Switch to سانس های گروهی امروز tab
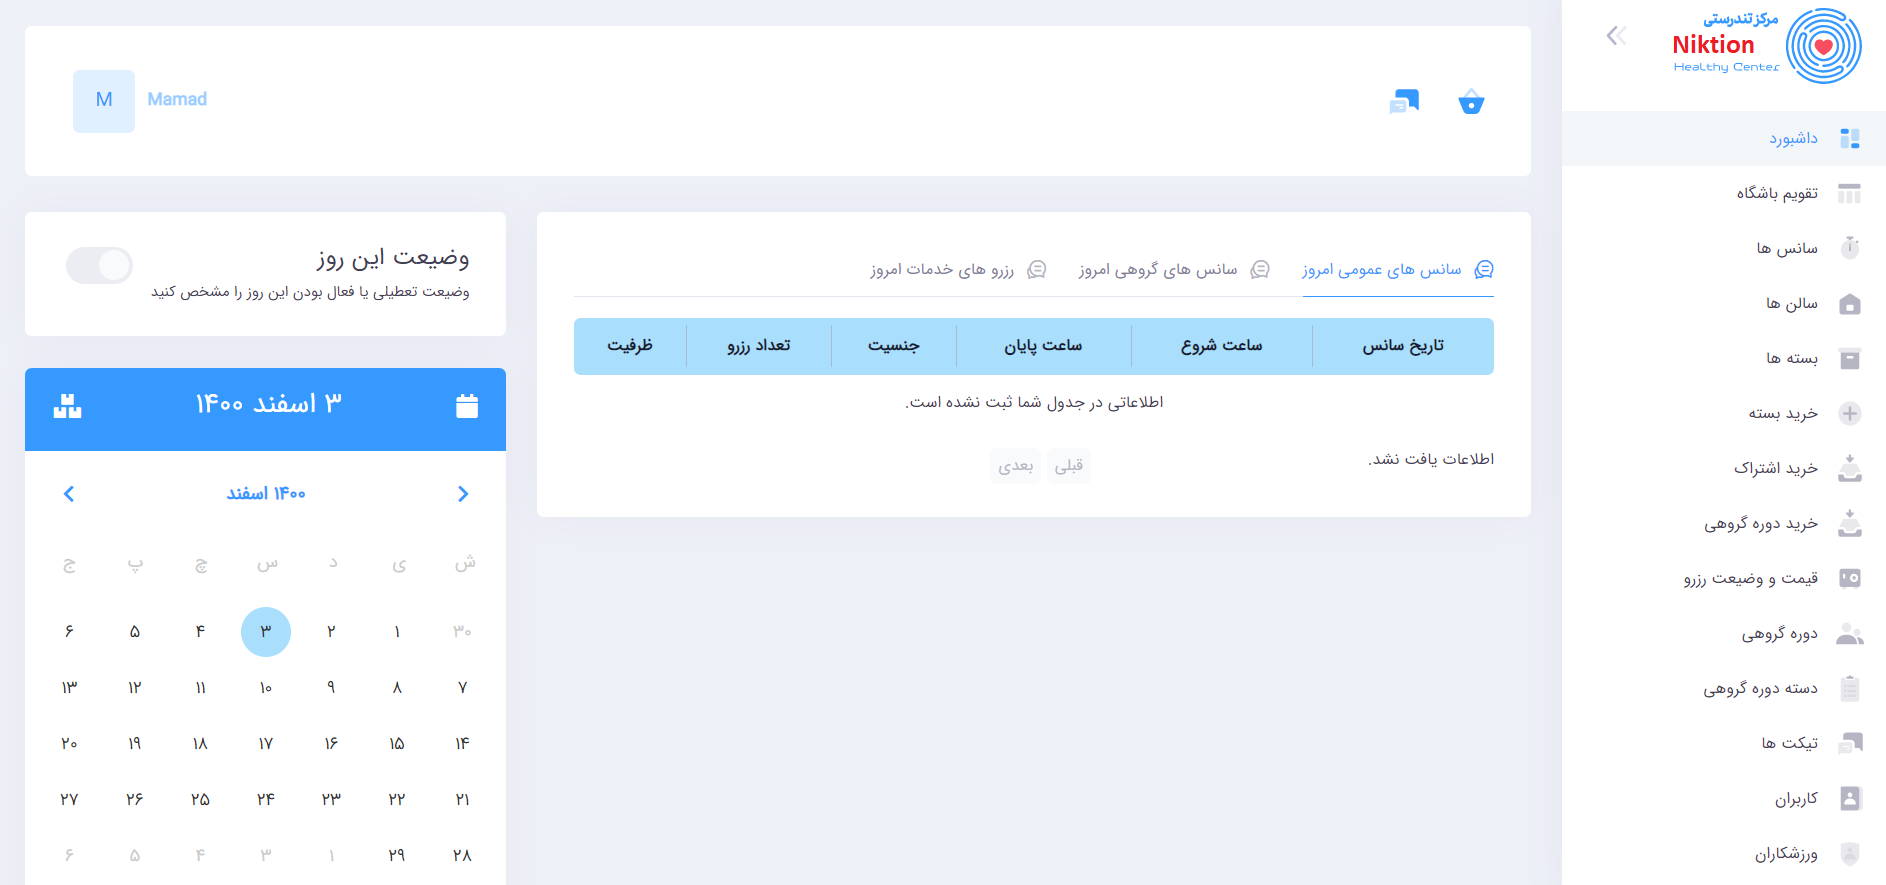The width and height of the screenshot is (1886, 885). click(x=1174, y=270)
